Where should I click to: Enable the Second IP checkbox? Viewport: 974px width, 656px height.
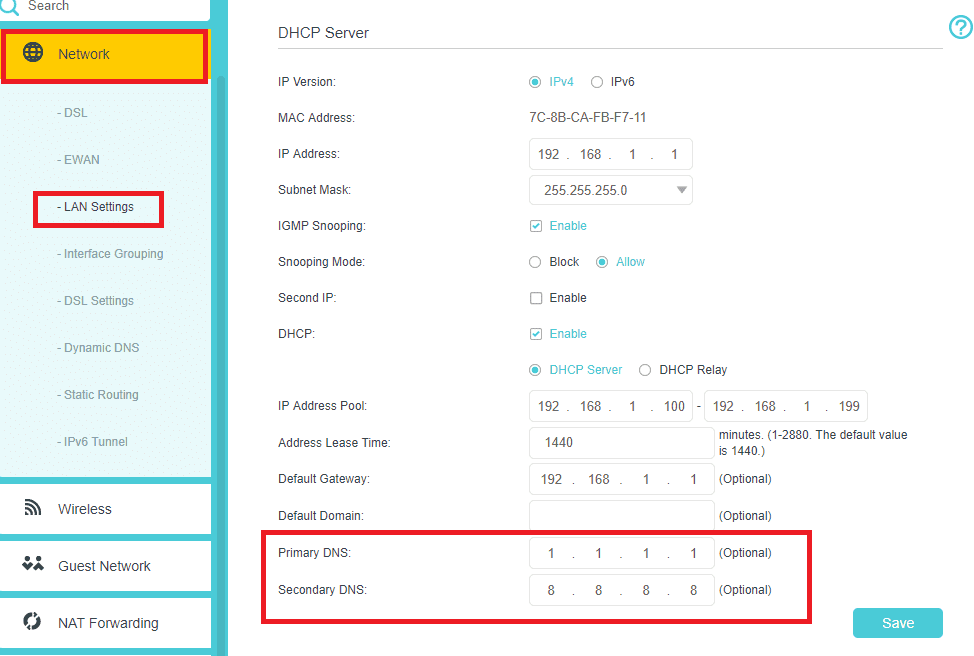[535, 298]
